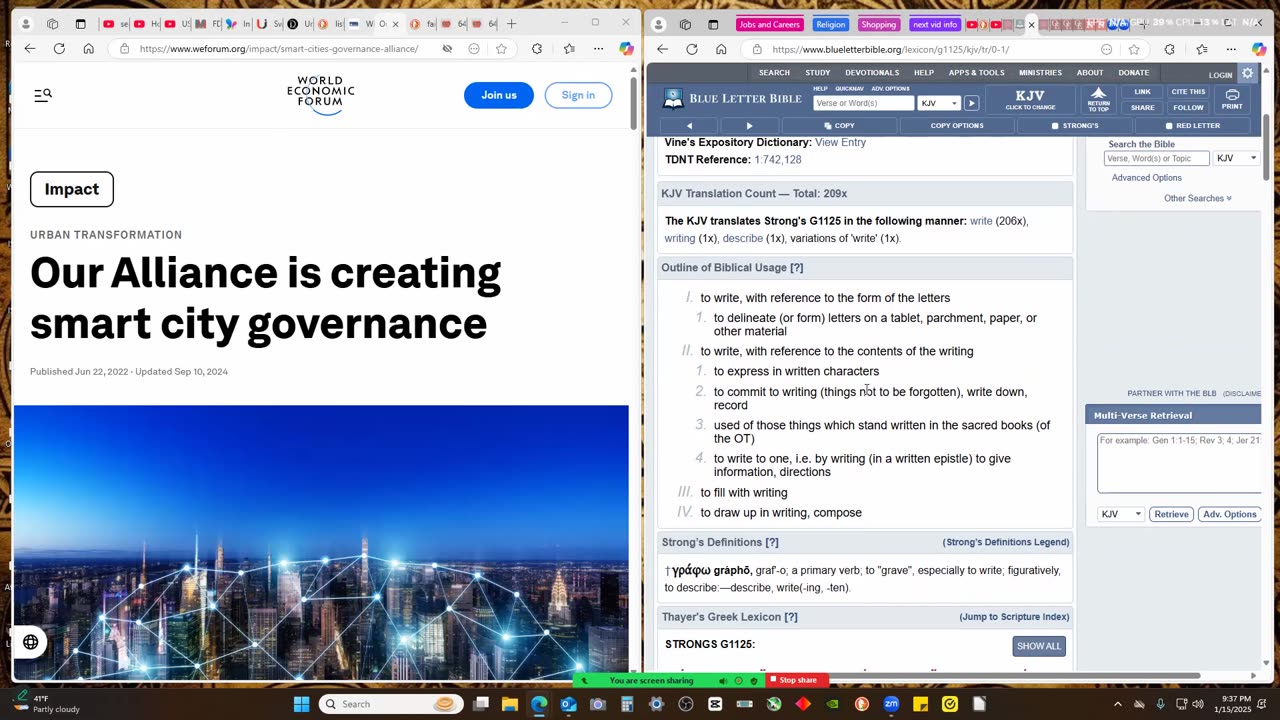Open Copilot icon in the weforum window
Screen dimensions: 1280x720
point(626,48)
